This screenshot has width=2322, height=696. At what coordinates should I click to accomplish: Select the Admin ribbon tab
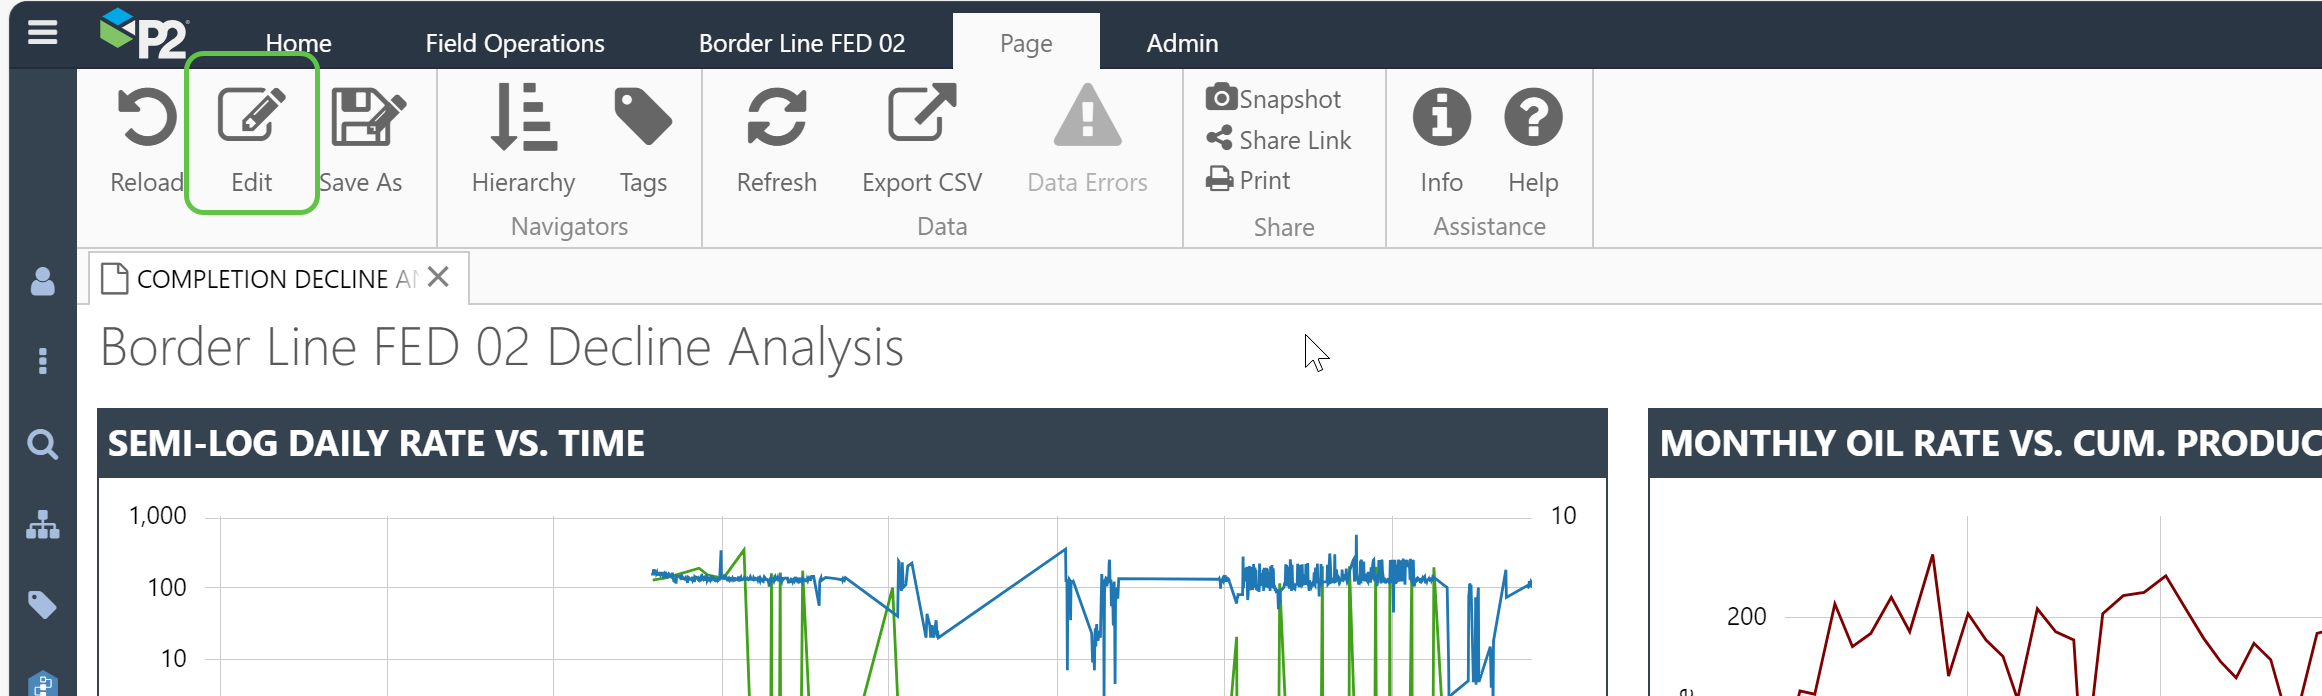click(1182, 44)
